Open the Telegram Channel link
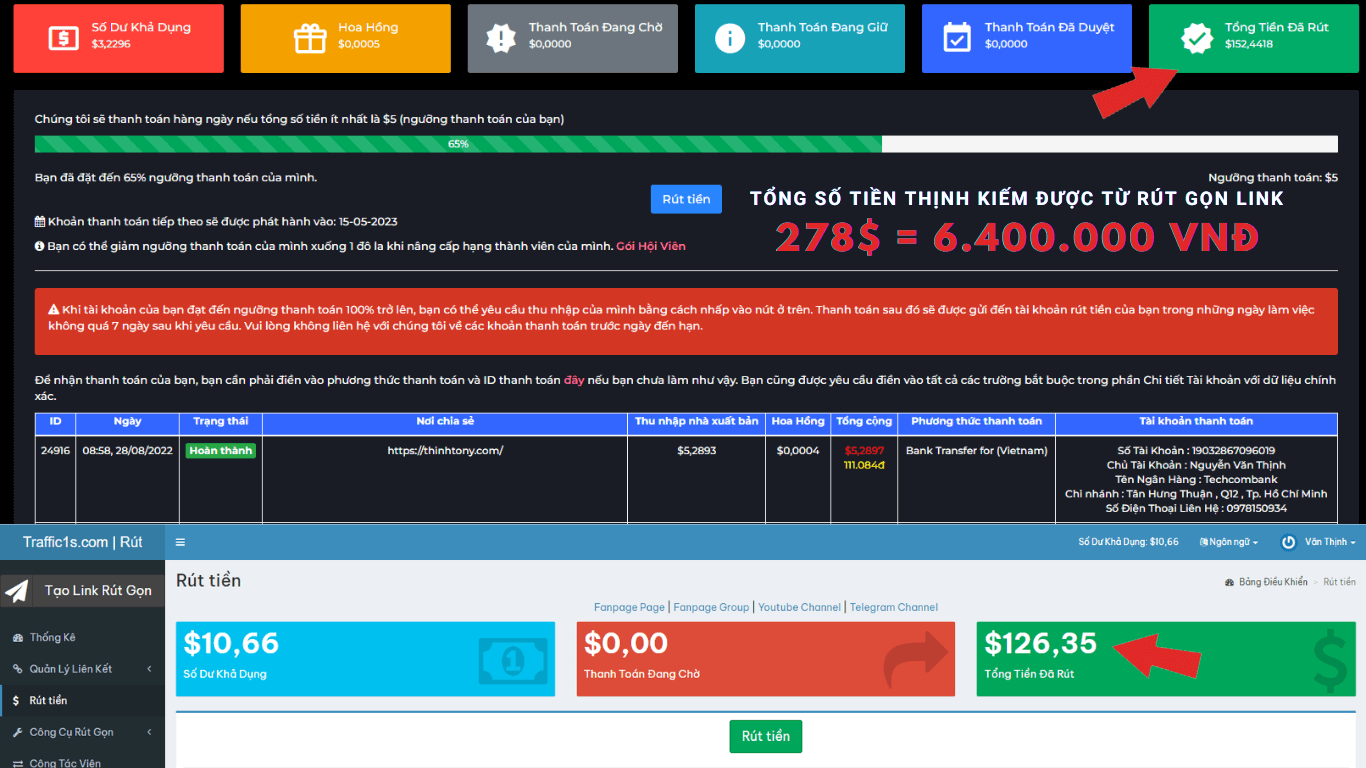The image size is (1366, 768). click(893, 607)
